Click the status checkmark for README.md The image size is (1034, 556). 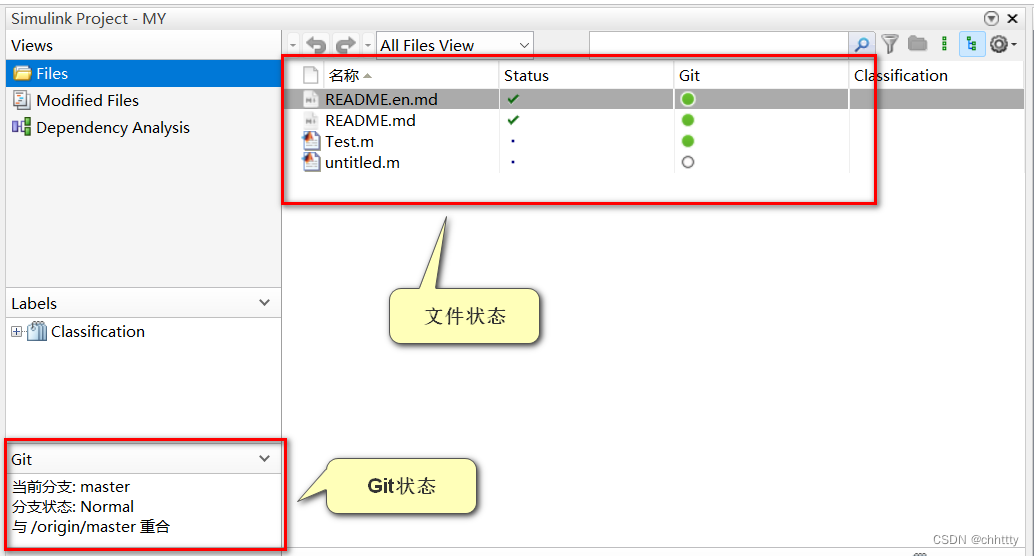pyautogui.click(x=513, y=120)
